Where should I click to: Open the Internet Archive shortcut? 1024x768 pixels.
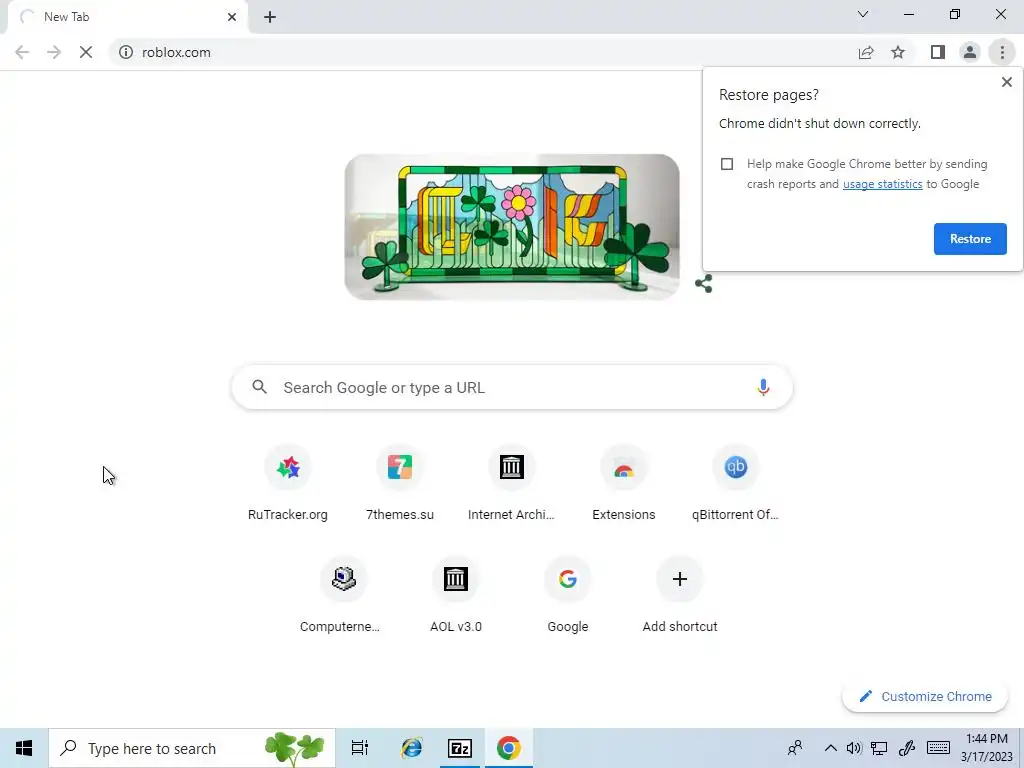click(511, 484)
